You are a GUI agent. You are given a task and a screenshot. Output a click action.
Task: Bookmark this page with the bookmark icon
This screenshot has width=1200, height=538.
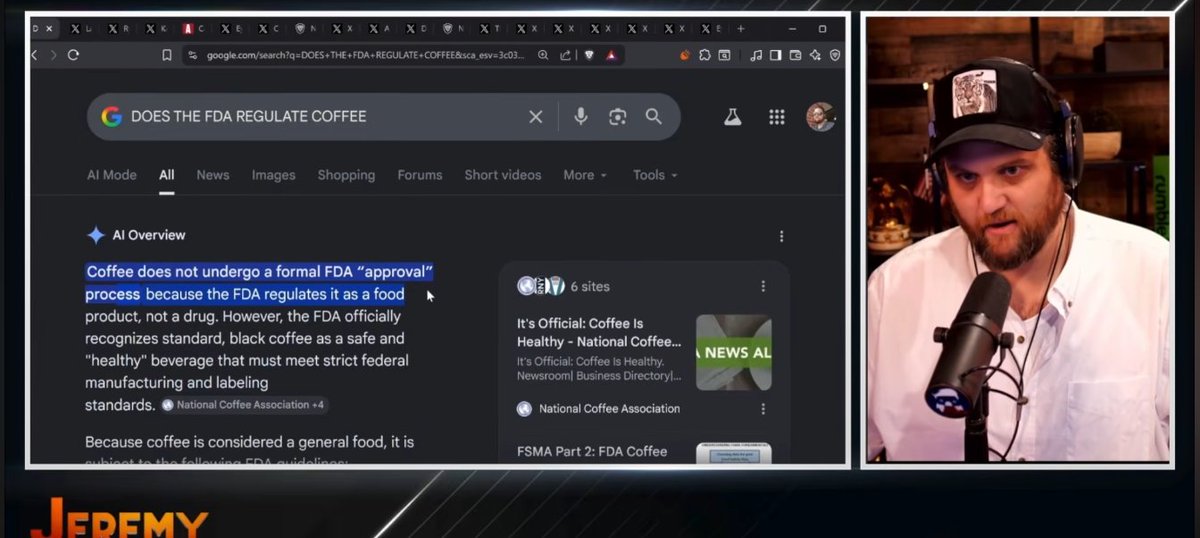pyautogui.click(x=167, y=55)
